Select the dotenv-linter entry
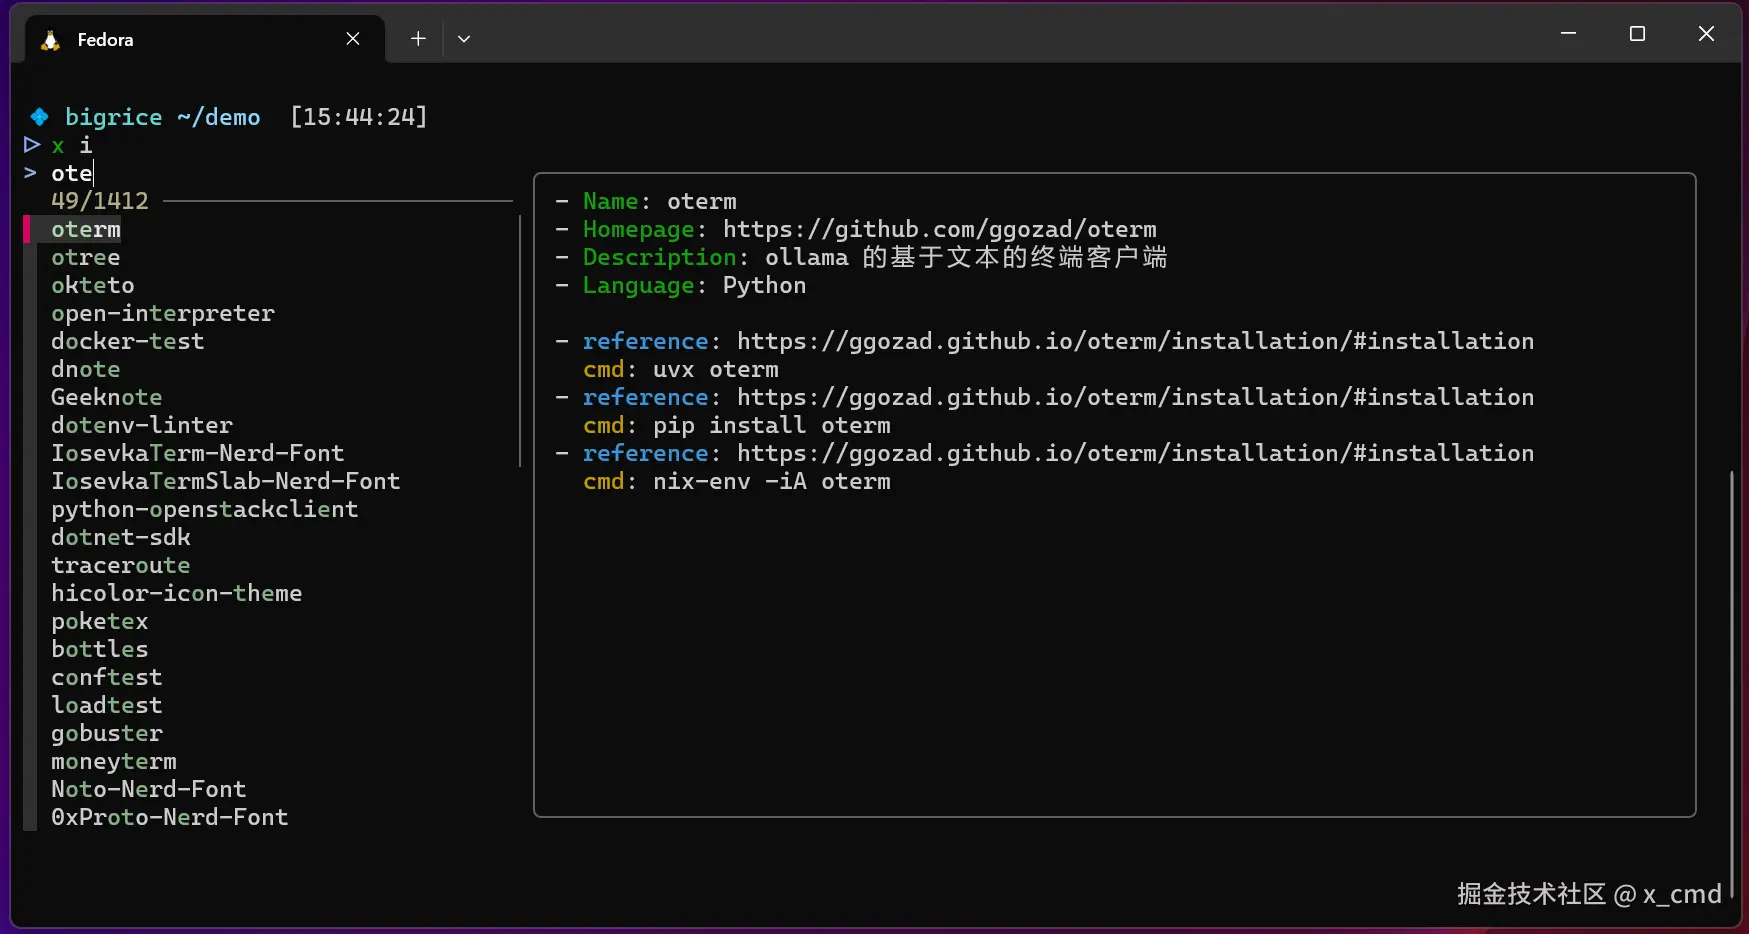1749x934 pixels. (x=142, y=425)
